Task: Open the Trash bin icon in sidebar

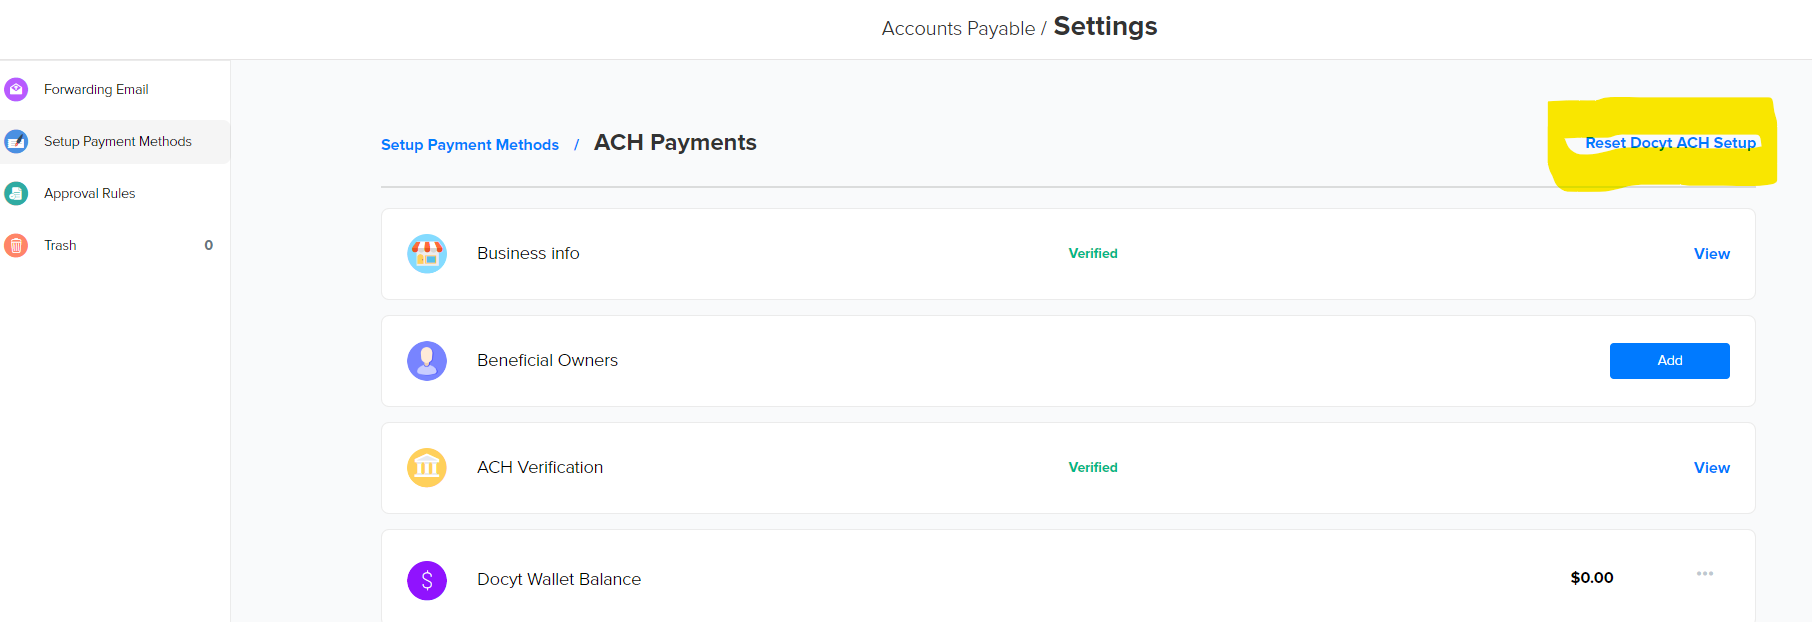Action: [16, 245]
